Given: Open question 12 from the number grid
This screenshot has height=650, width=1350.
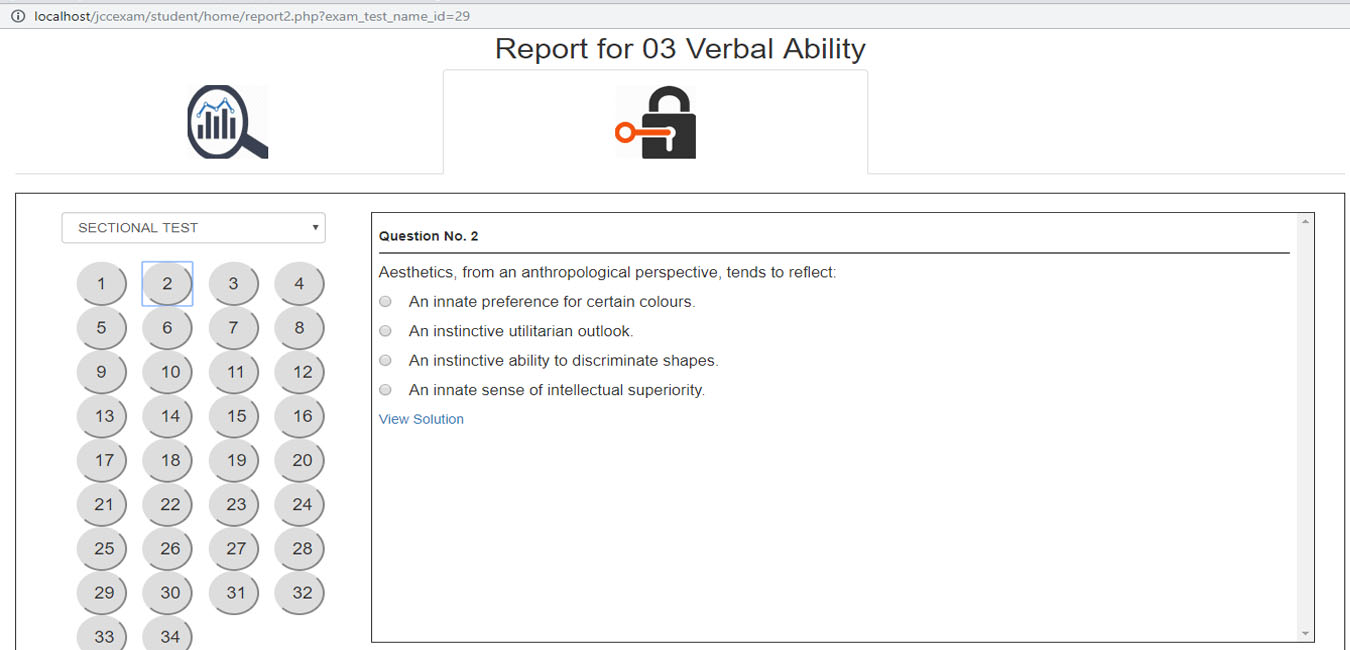Looking at the screenshot, I should (299, 372).
